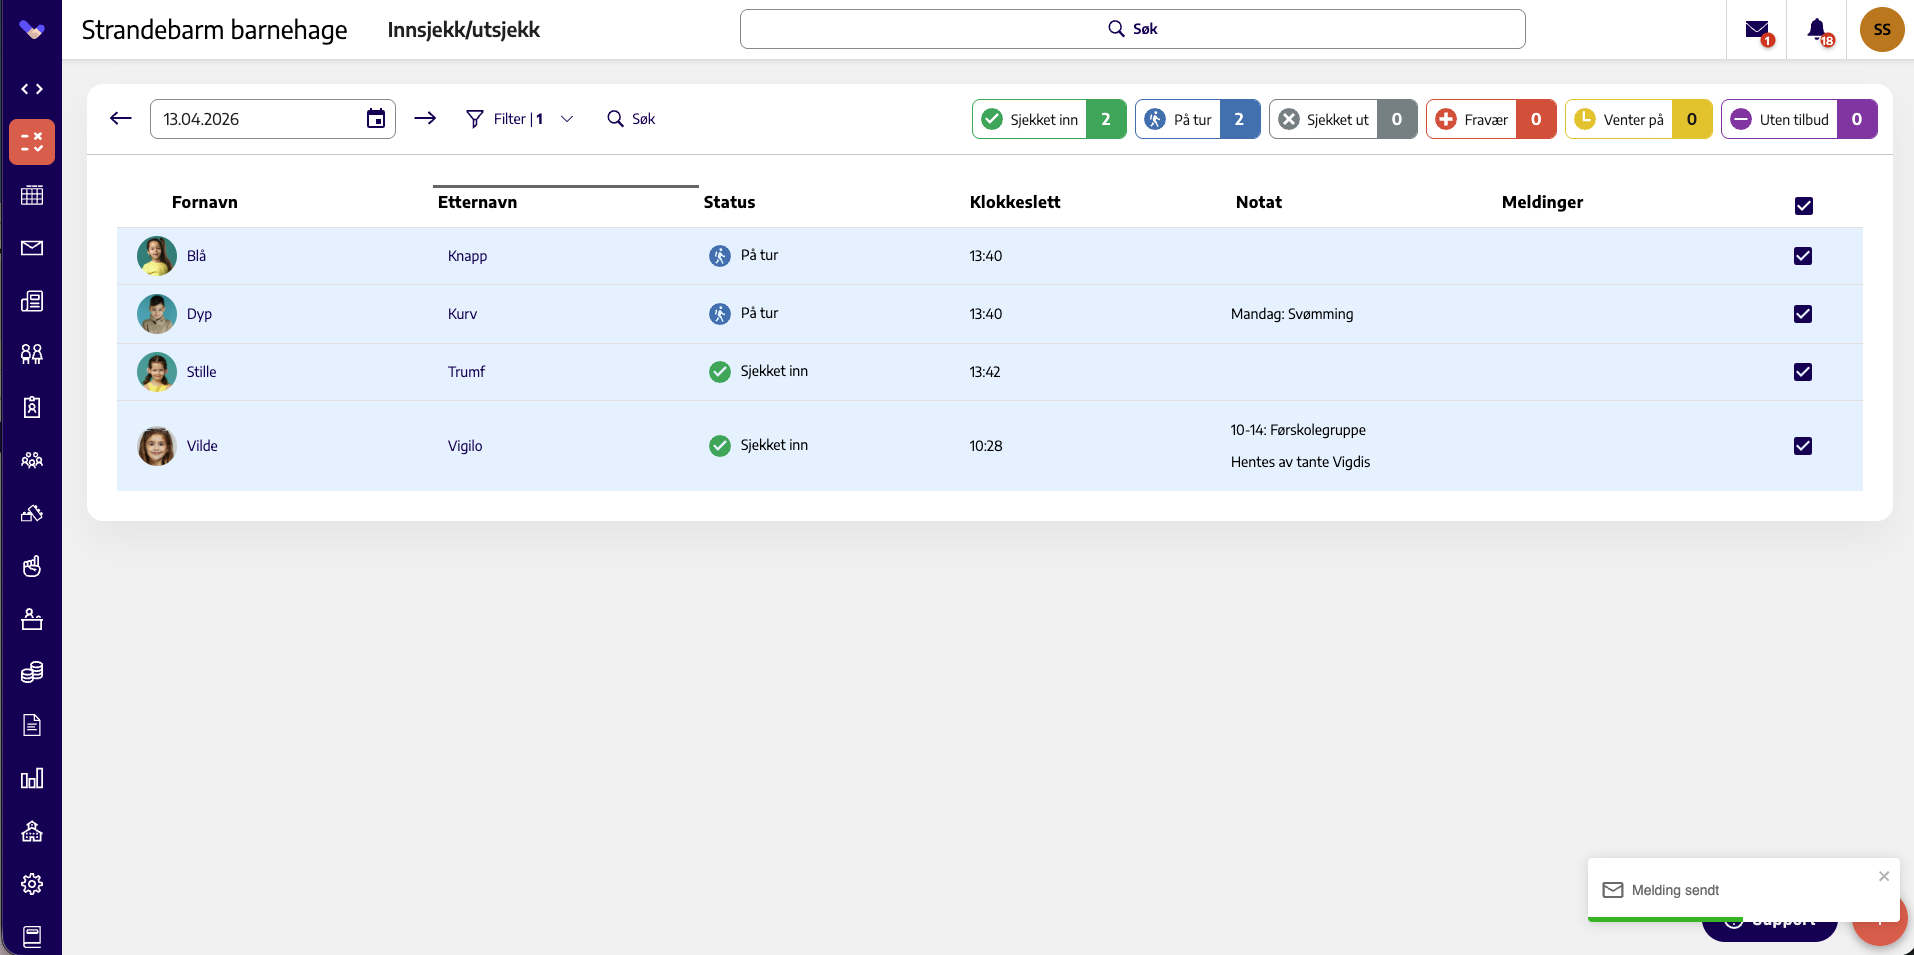Uncheck the checkbox for Vilde Vigilo

click(1803, 446)
